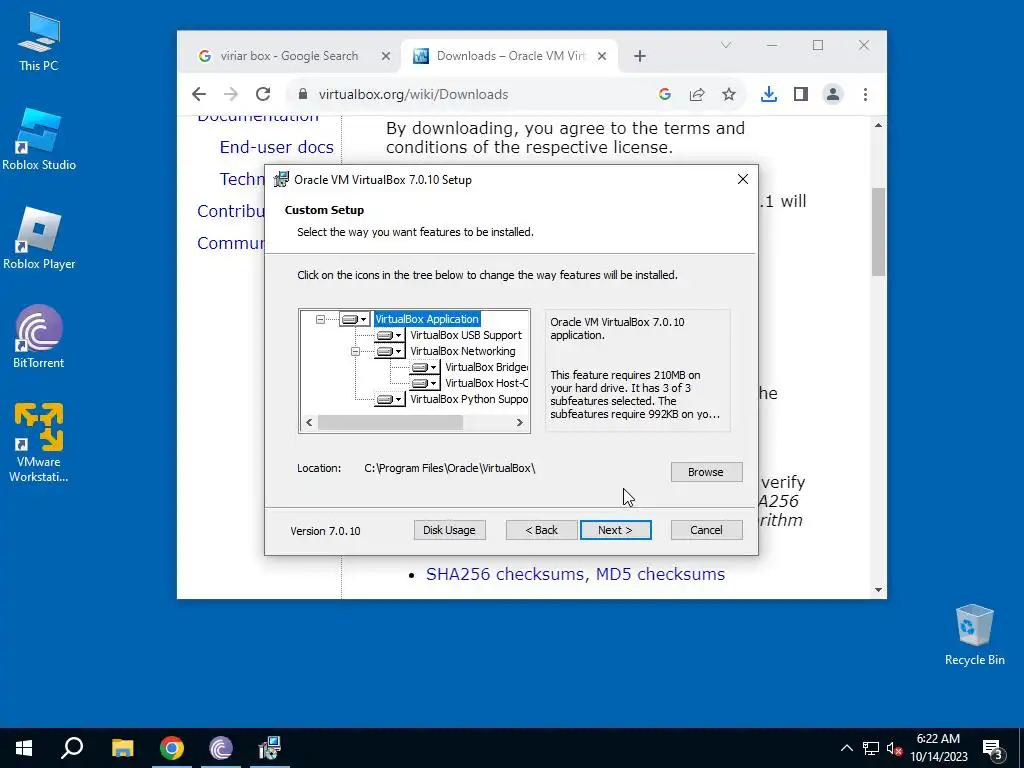The image size is (1024, 768).
Task: Proceed with the Next > button
Action: click(615, 530)
